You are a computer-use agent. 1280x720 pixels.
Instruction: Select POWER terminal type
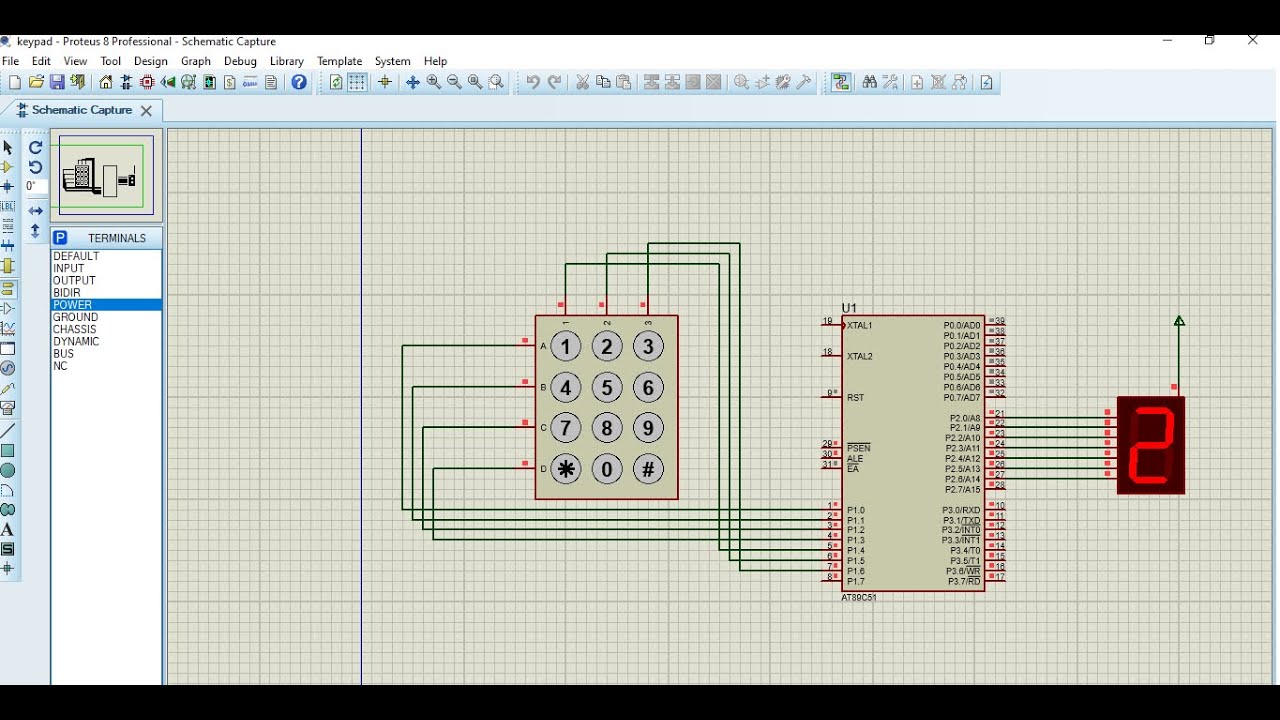pos(106,305)
